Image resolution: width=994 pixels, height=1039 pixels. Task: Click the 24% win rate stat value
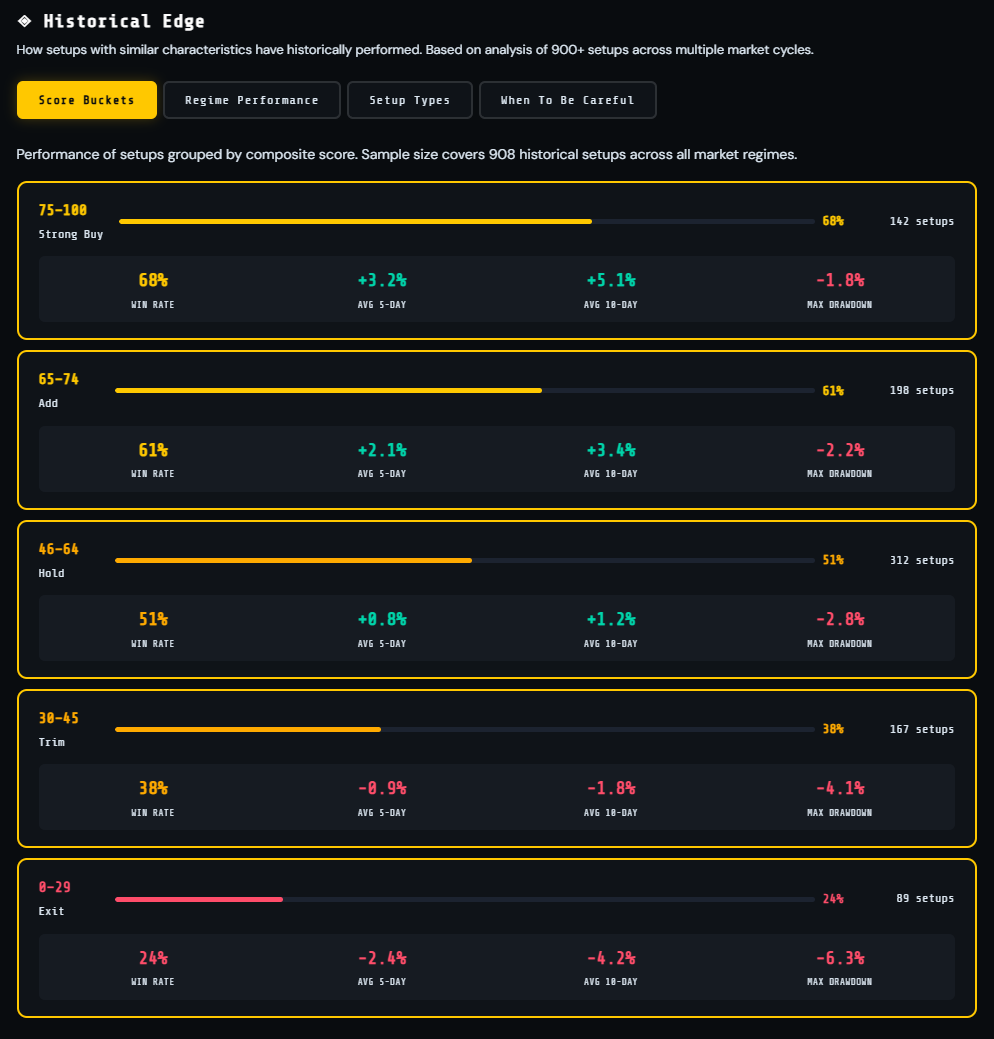pyautogui.click(x=153, y=957)
